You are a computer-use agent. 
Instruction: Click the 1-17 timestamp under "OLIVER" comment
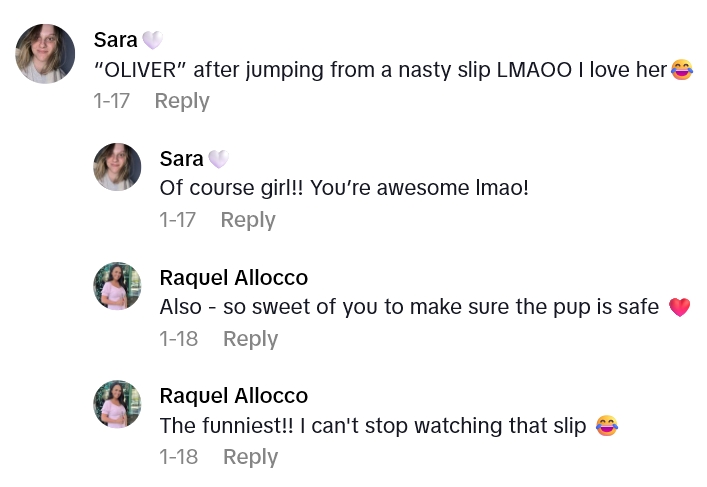point(111,101)
